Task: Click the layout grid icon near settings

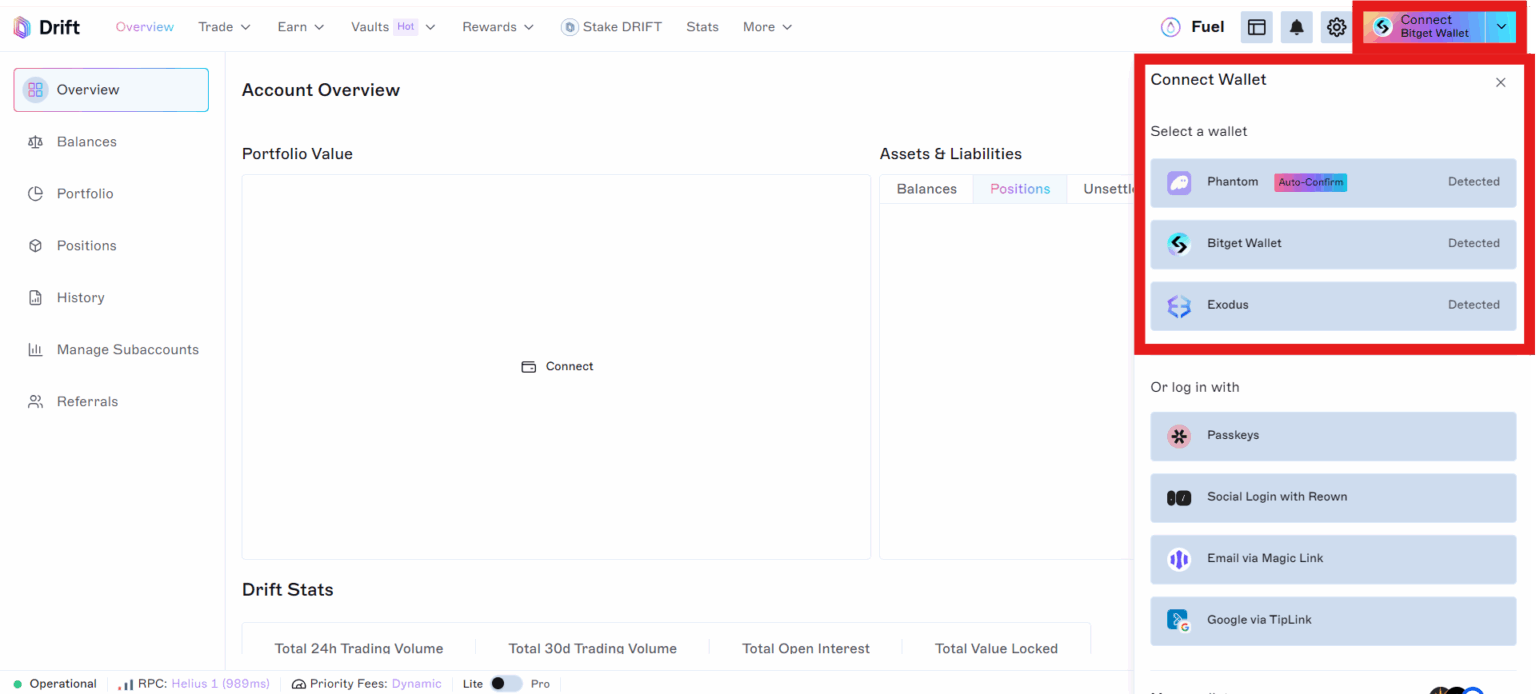Action: click(1256, 27)
